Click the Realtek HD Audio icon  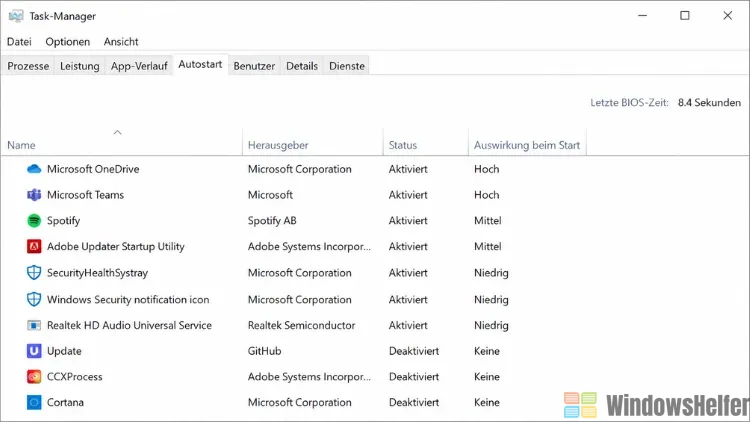(34, 325)
